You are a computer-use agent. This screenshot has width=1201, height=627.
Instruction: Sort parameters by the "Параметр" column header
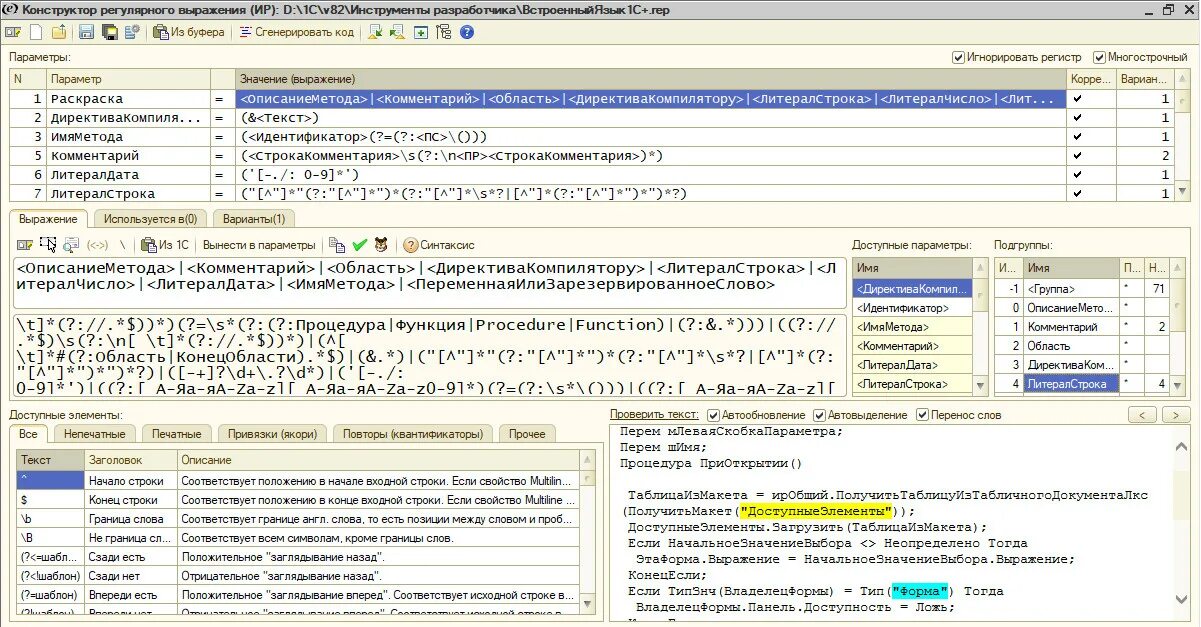127,79
